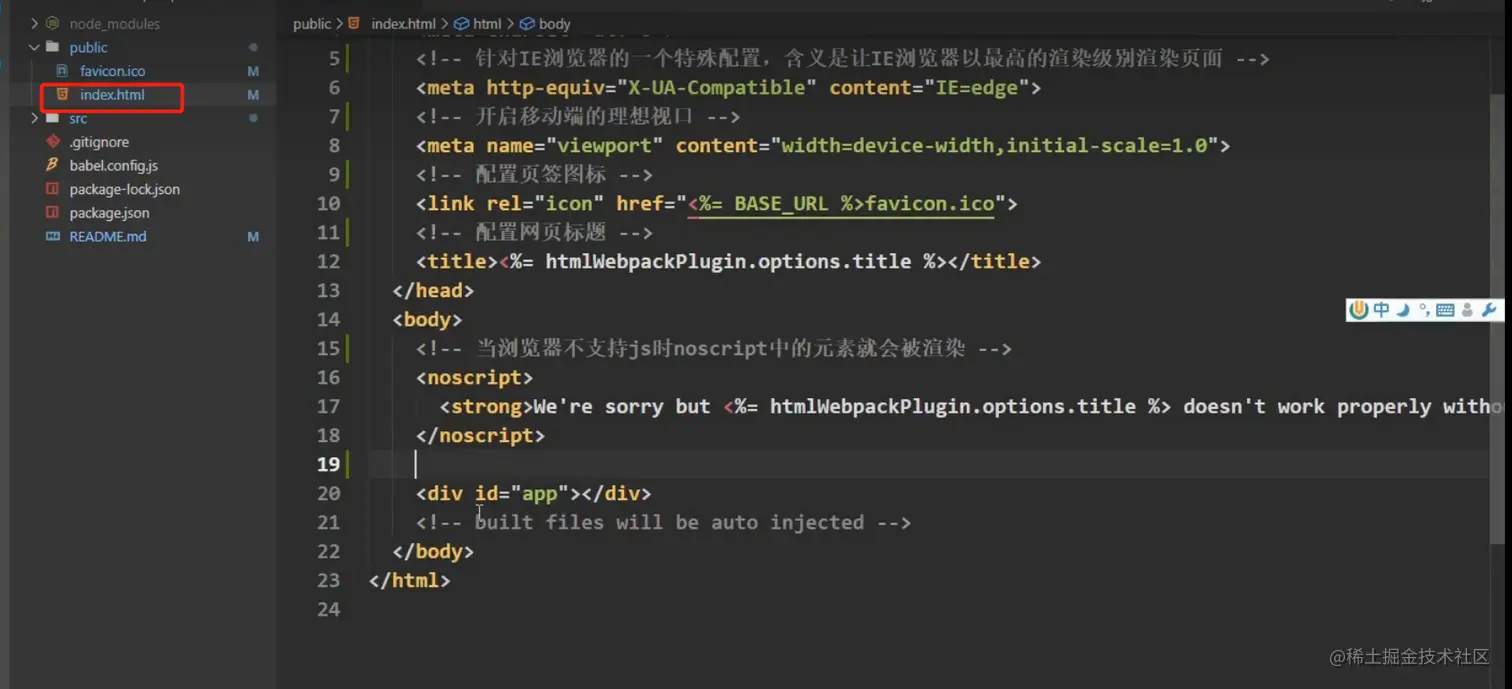Screen dimensions: 1512x689
Task: Click the noscript explanation comment on line 15
Action: tap(714, 349)
